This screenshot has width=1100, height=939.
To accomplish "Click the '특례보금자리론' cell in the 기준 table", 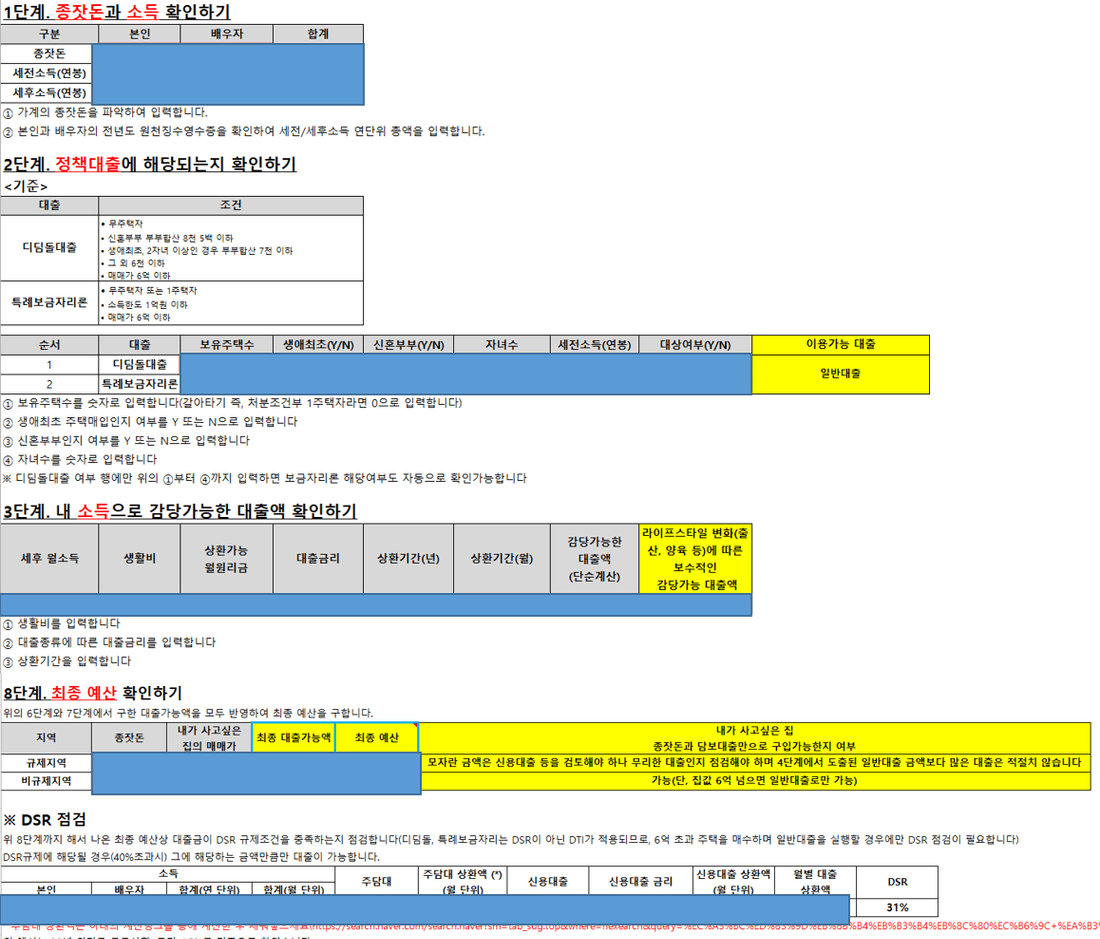I will (50, 303).
